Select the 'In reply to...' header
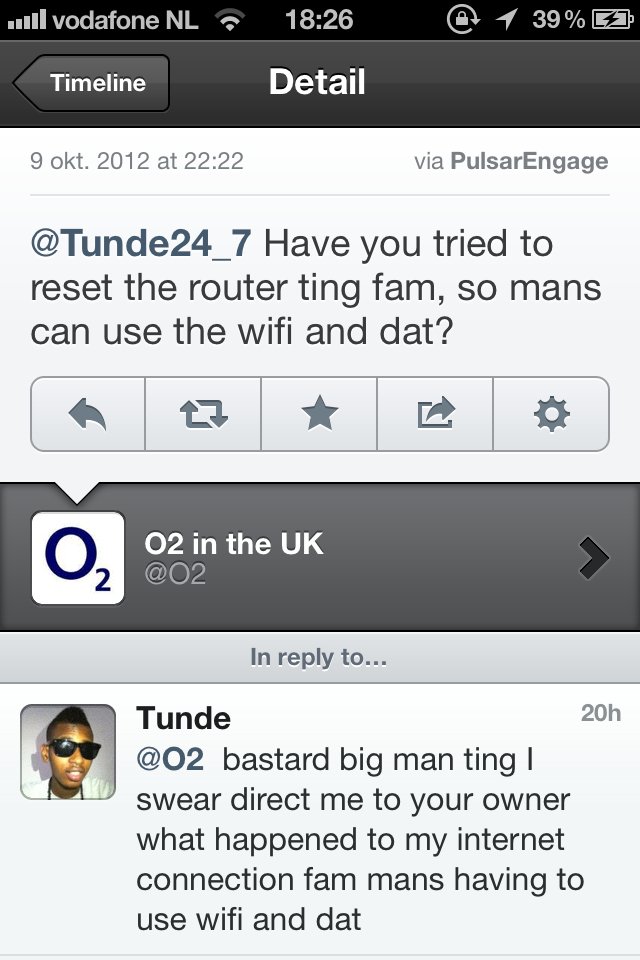Viewport: 640px width, 960px height. (x=320, y=657)
